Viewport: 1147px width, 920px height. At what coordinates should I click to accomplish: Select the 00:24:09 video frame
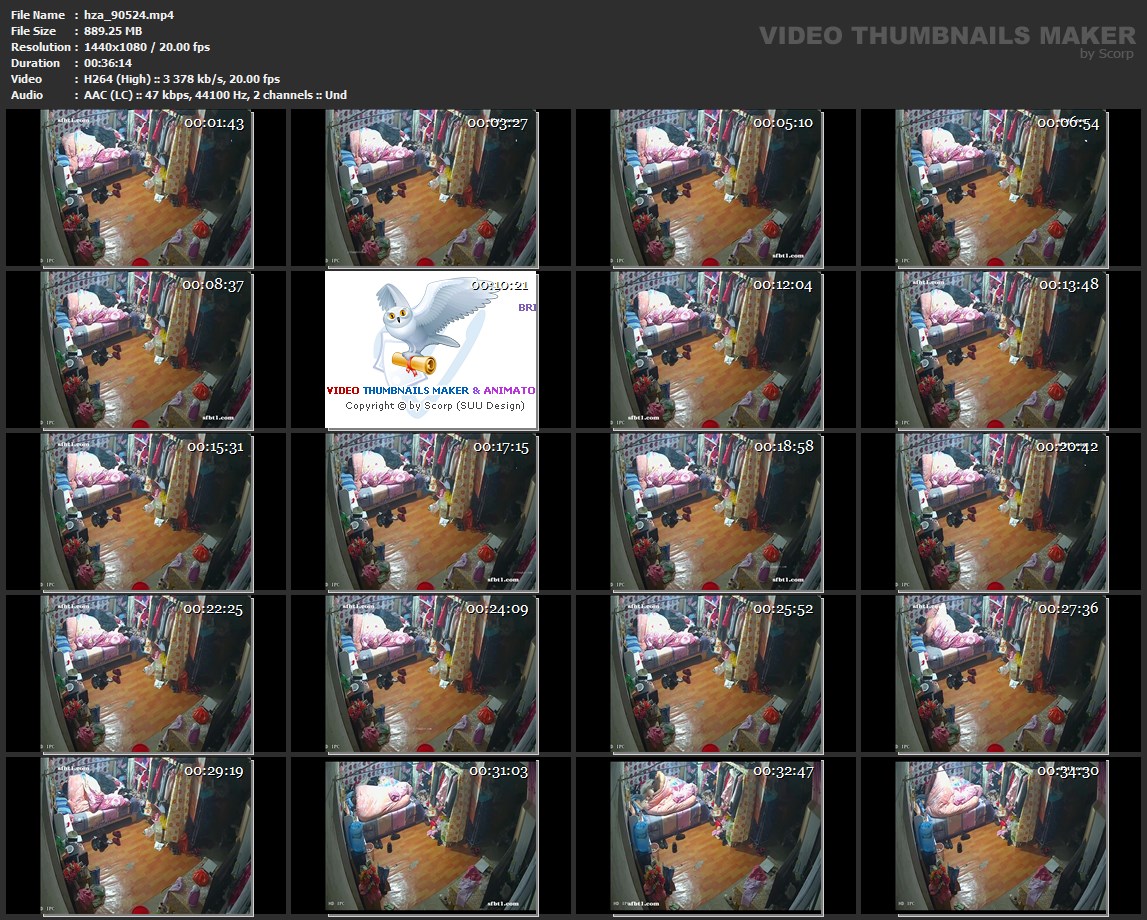coord(431,674)
